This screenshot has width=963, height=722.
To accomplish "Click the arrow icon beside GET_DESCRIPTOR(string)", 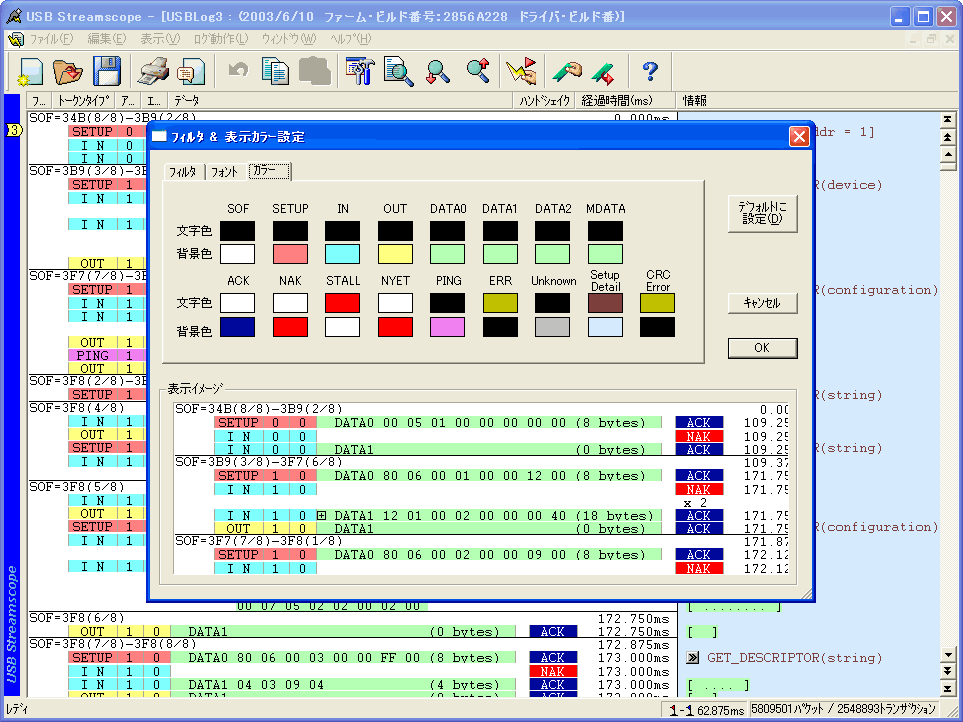I will 693,658.
